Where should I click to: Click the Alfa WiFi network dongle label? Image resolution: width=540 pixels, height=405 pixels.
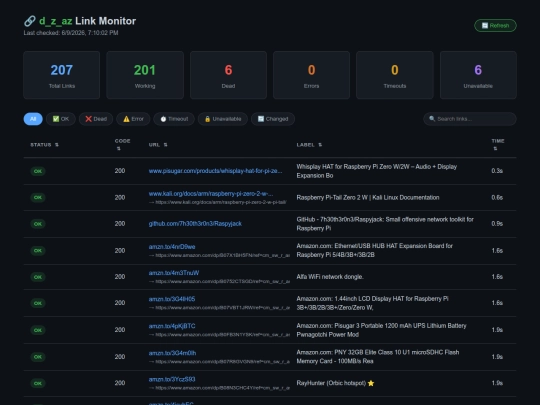330,277
